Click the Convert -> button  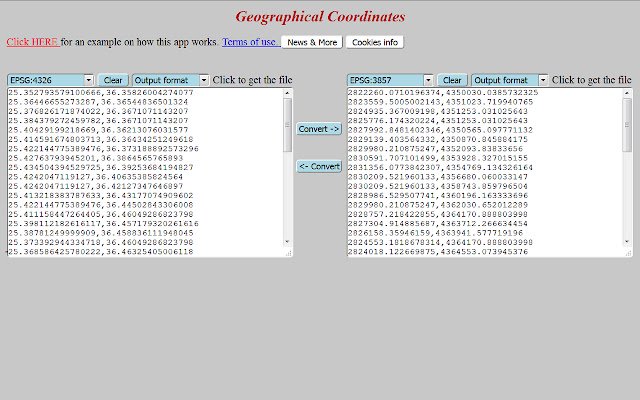point(319,129)
